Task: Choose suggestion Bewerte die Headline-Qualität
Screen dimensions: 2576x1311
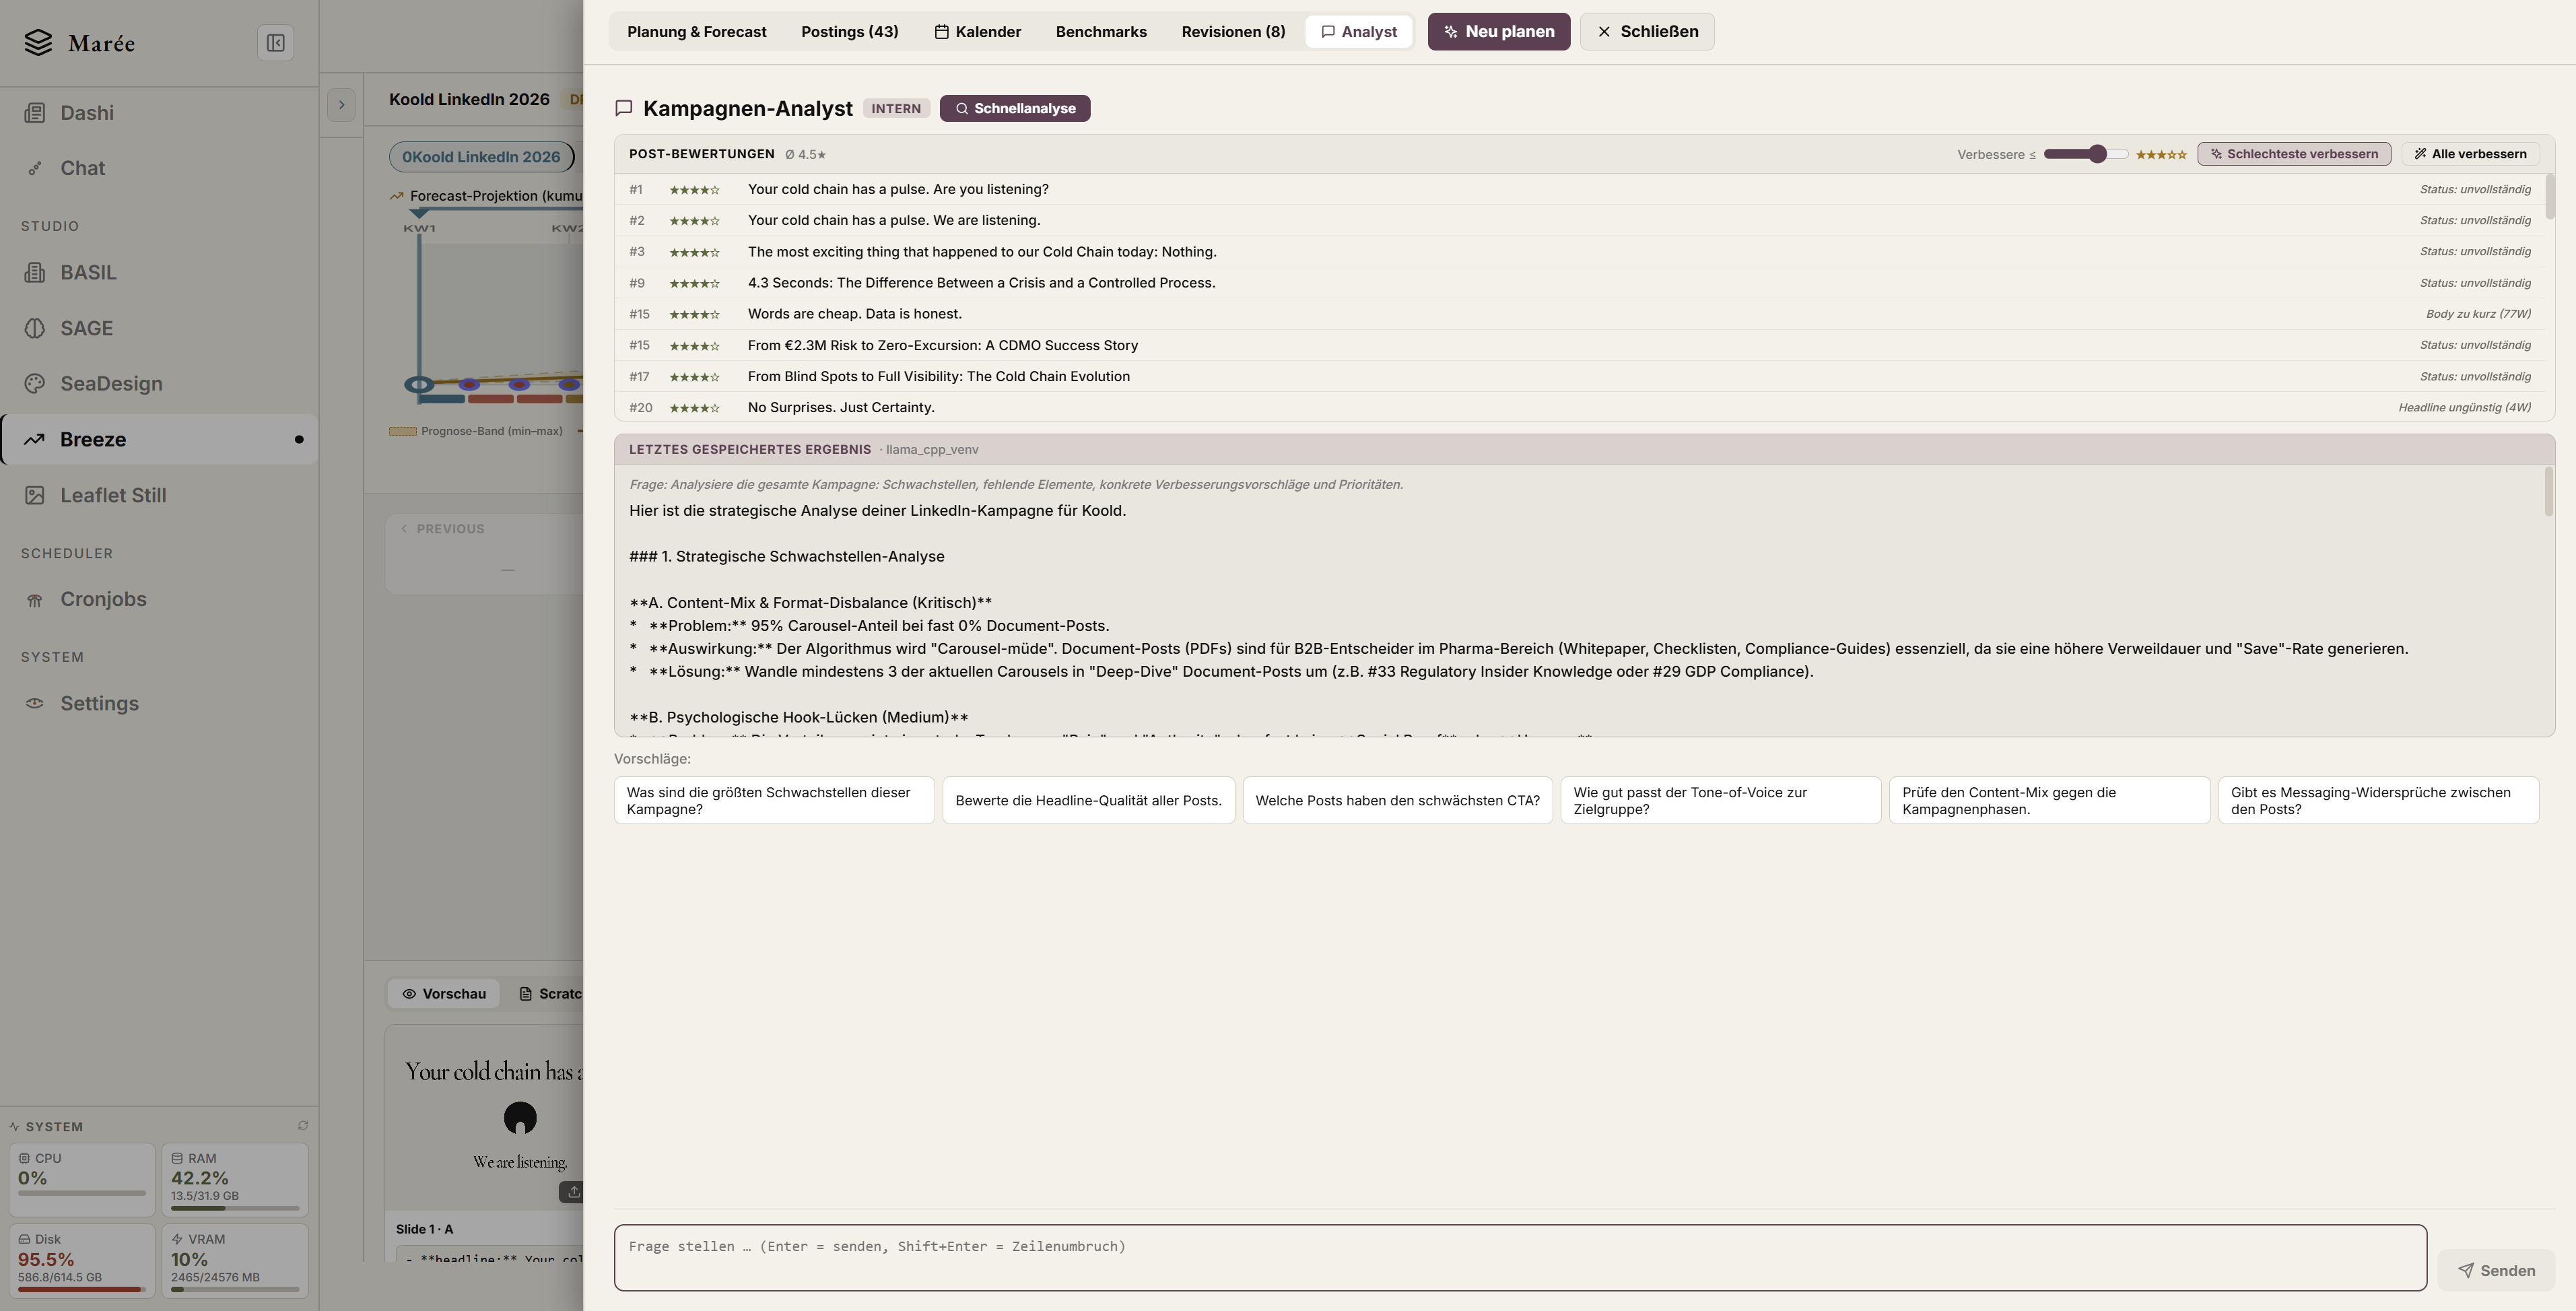Action: [1088, 800]
